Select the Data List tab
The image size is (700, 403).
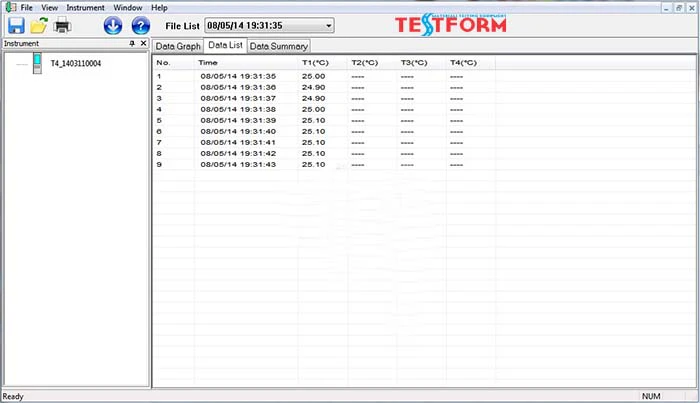click(x=225, y=46)
